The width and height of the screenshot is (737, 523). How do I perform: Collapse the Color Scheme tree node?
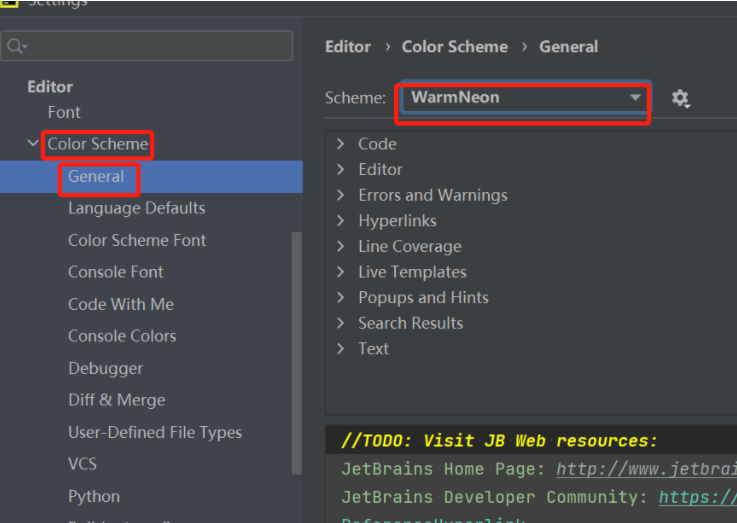coord(33,143)
